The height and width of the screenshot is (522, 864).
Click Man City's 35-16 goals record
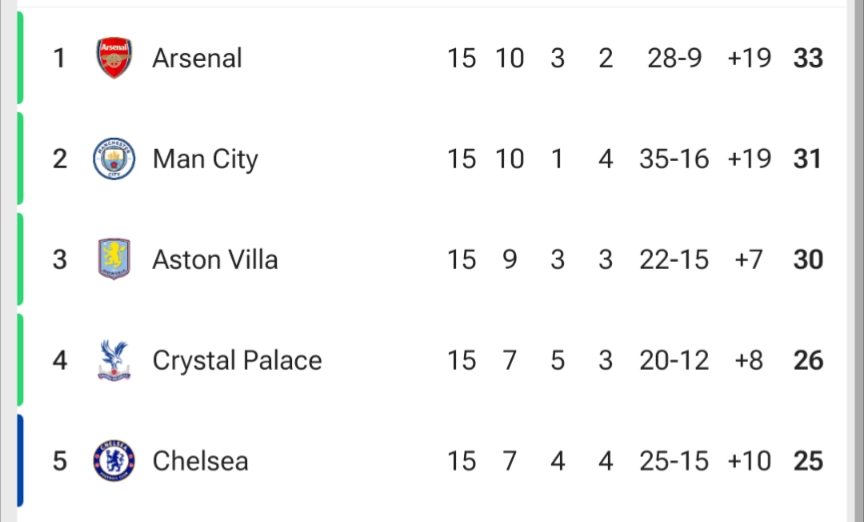point(674,159)
